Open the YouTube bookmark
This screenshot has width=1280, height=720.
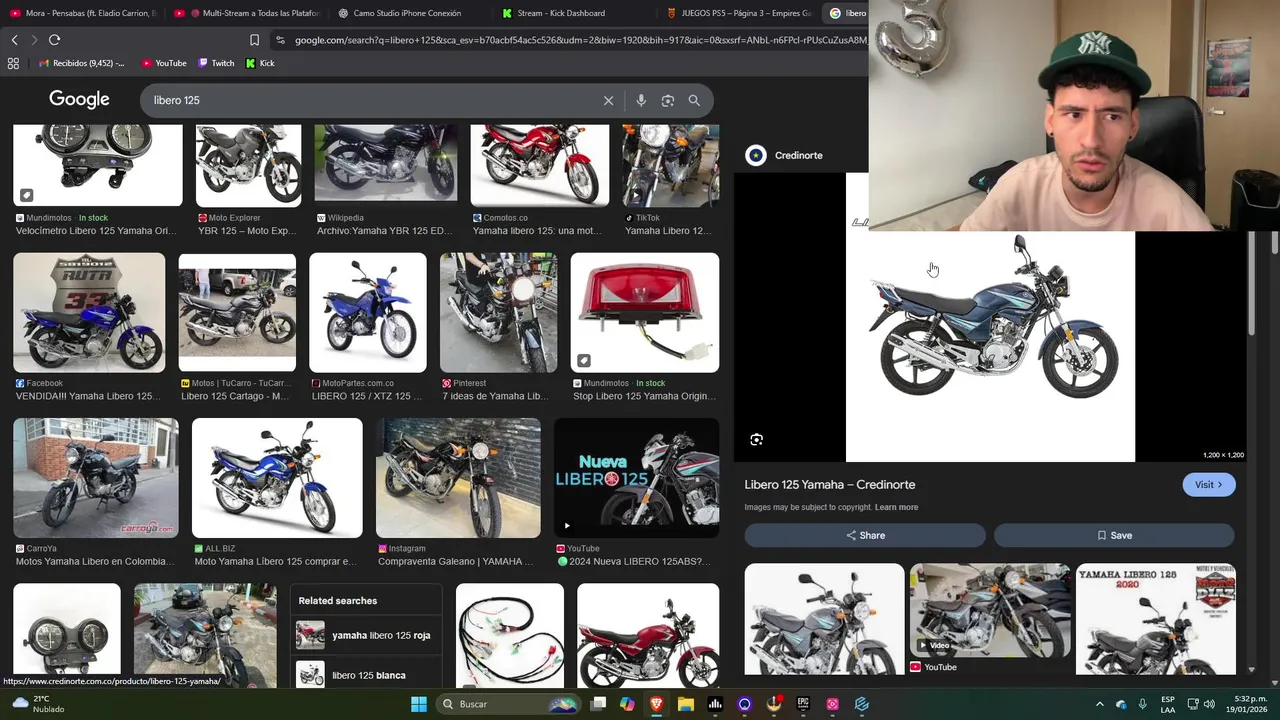click(x=164, y=63)
